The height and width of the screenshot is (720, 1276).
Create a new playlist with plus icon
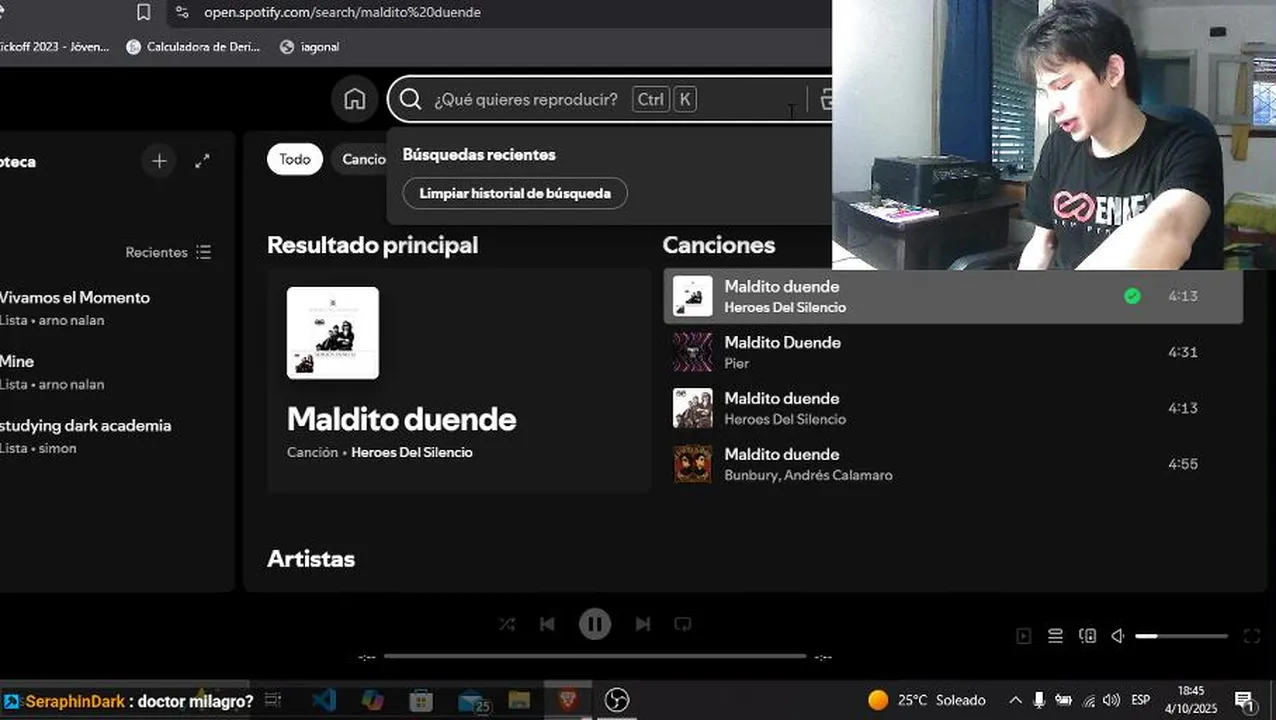(159, 161)
